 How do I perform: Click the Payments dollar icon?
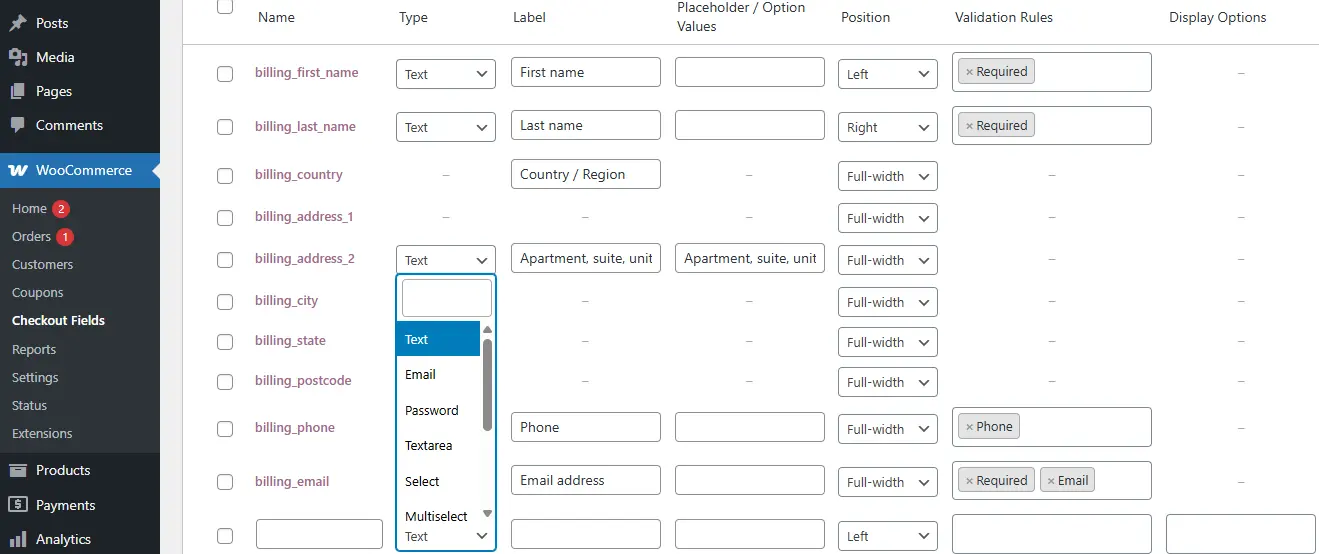(18, 505)
